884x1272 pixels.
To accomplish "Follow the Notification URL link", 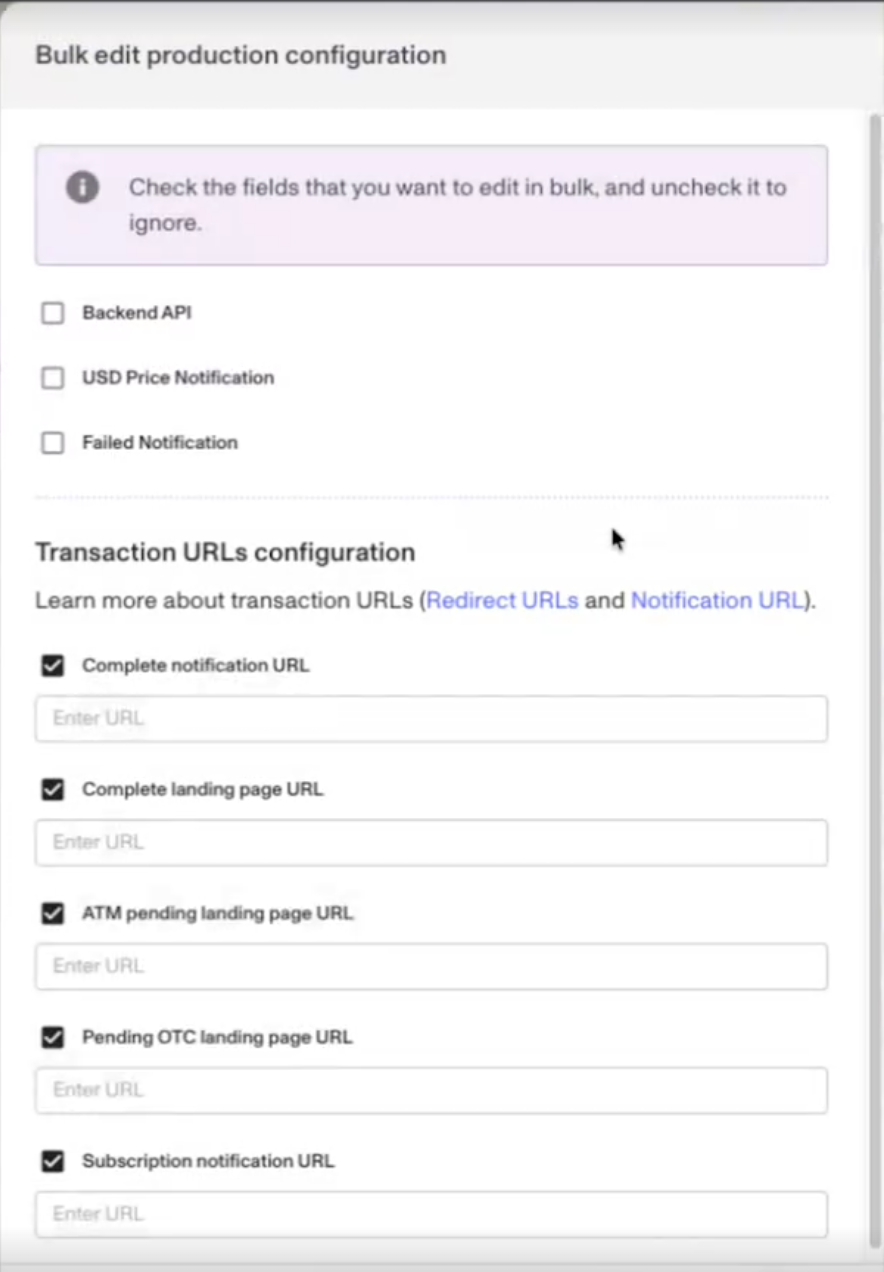I will [717, 601].
